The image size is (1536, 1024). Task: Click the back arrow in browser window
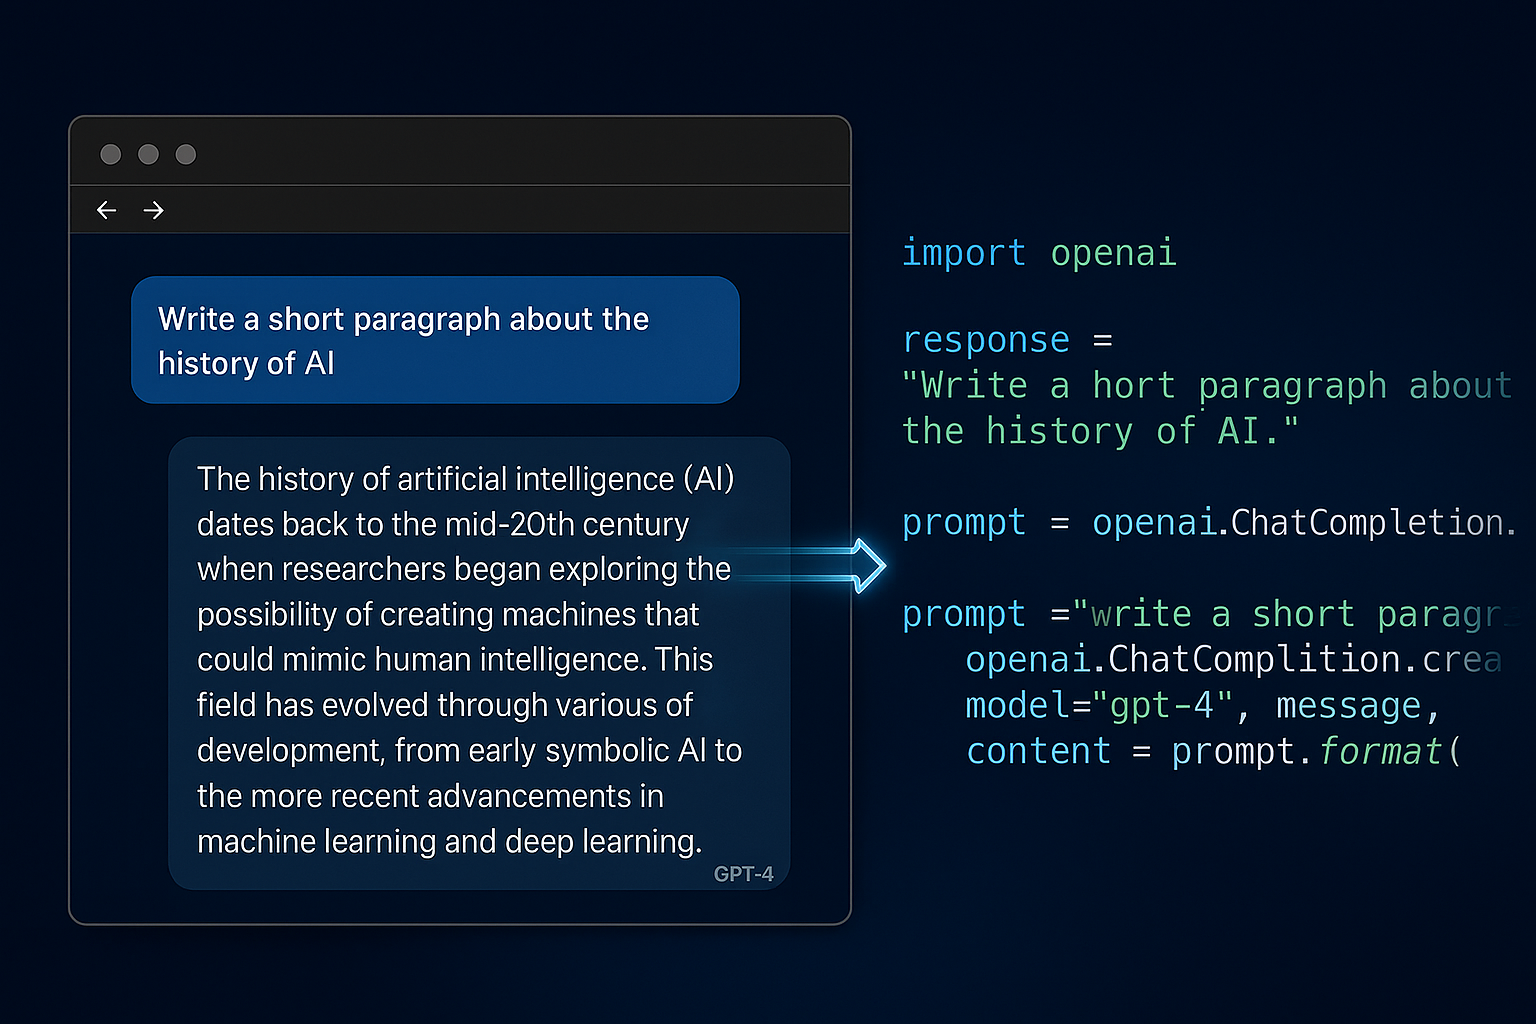pos(106,210)
